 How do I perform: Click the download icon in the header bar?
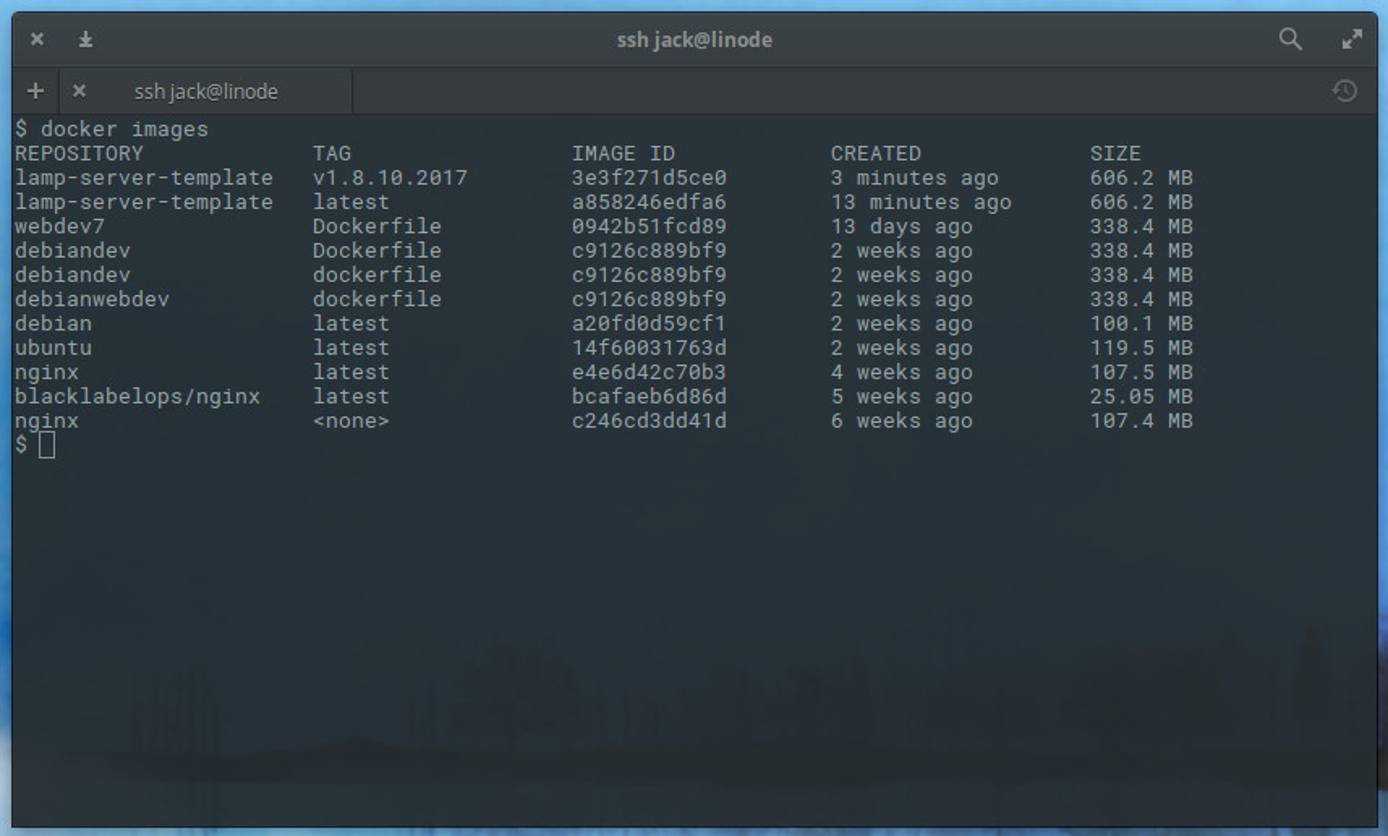[x=86, y=39]
